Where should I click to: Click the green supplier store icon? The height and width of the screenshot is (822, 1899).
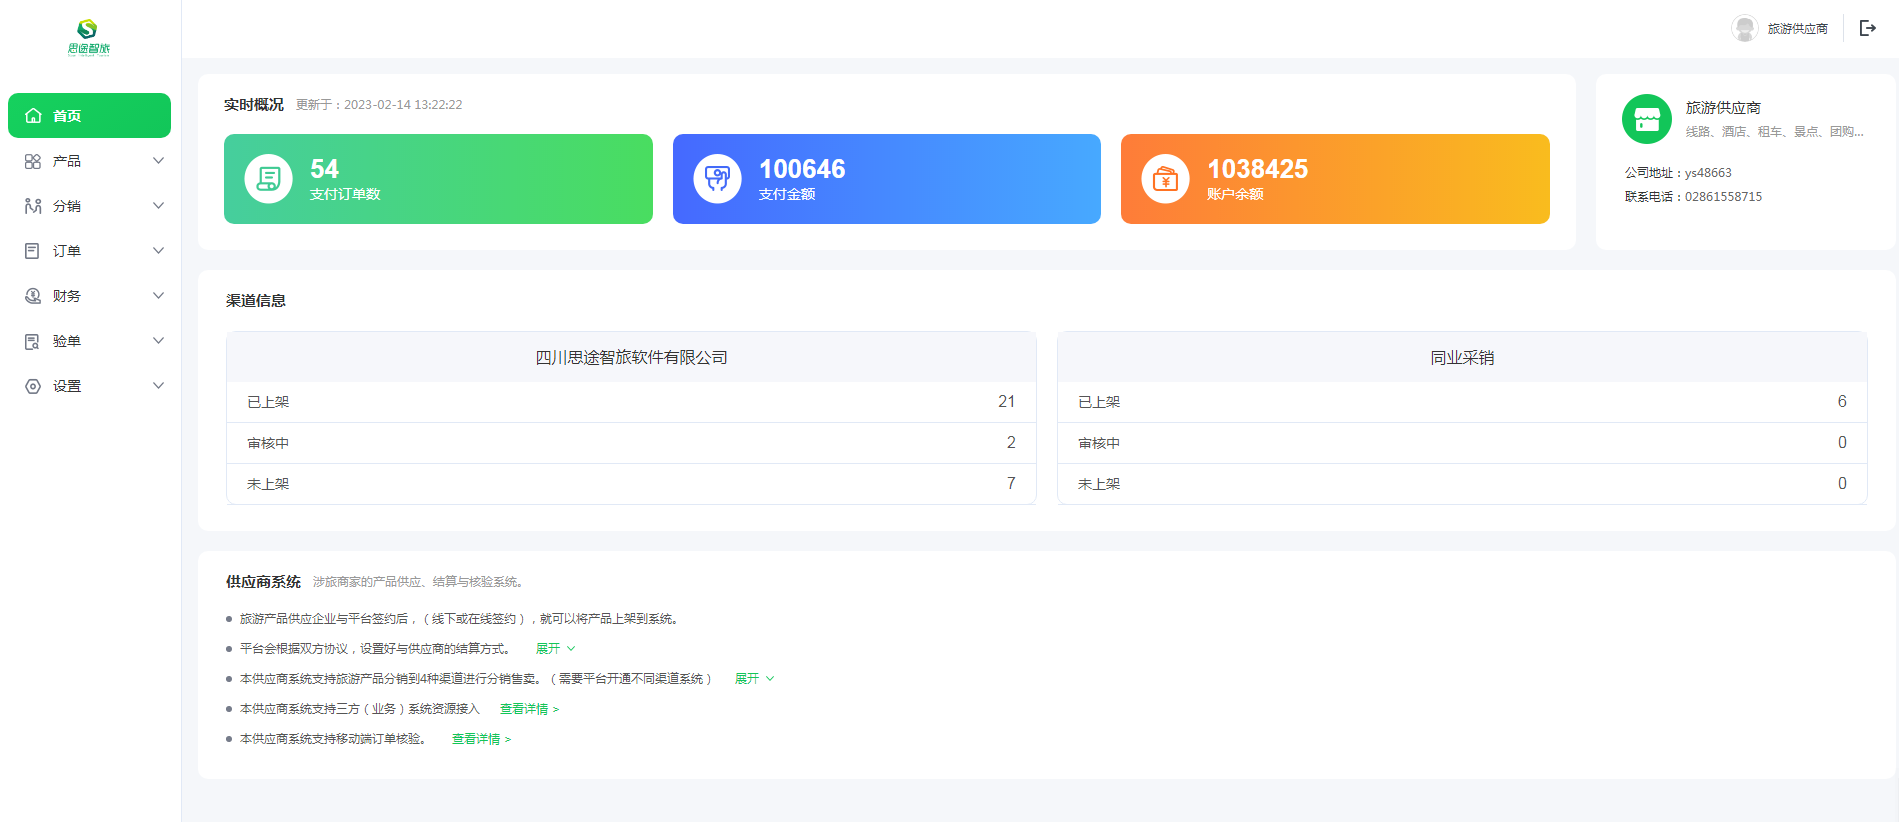(1646, 119)
